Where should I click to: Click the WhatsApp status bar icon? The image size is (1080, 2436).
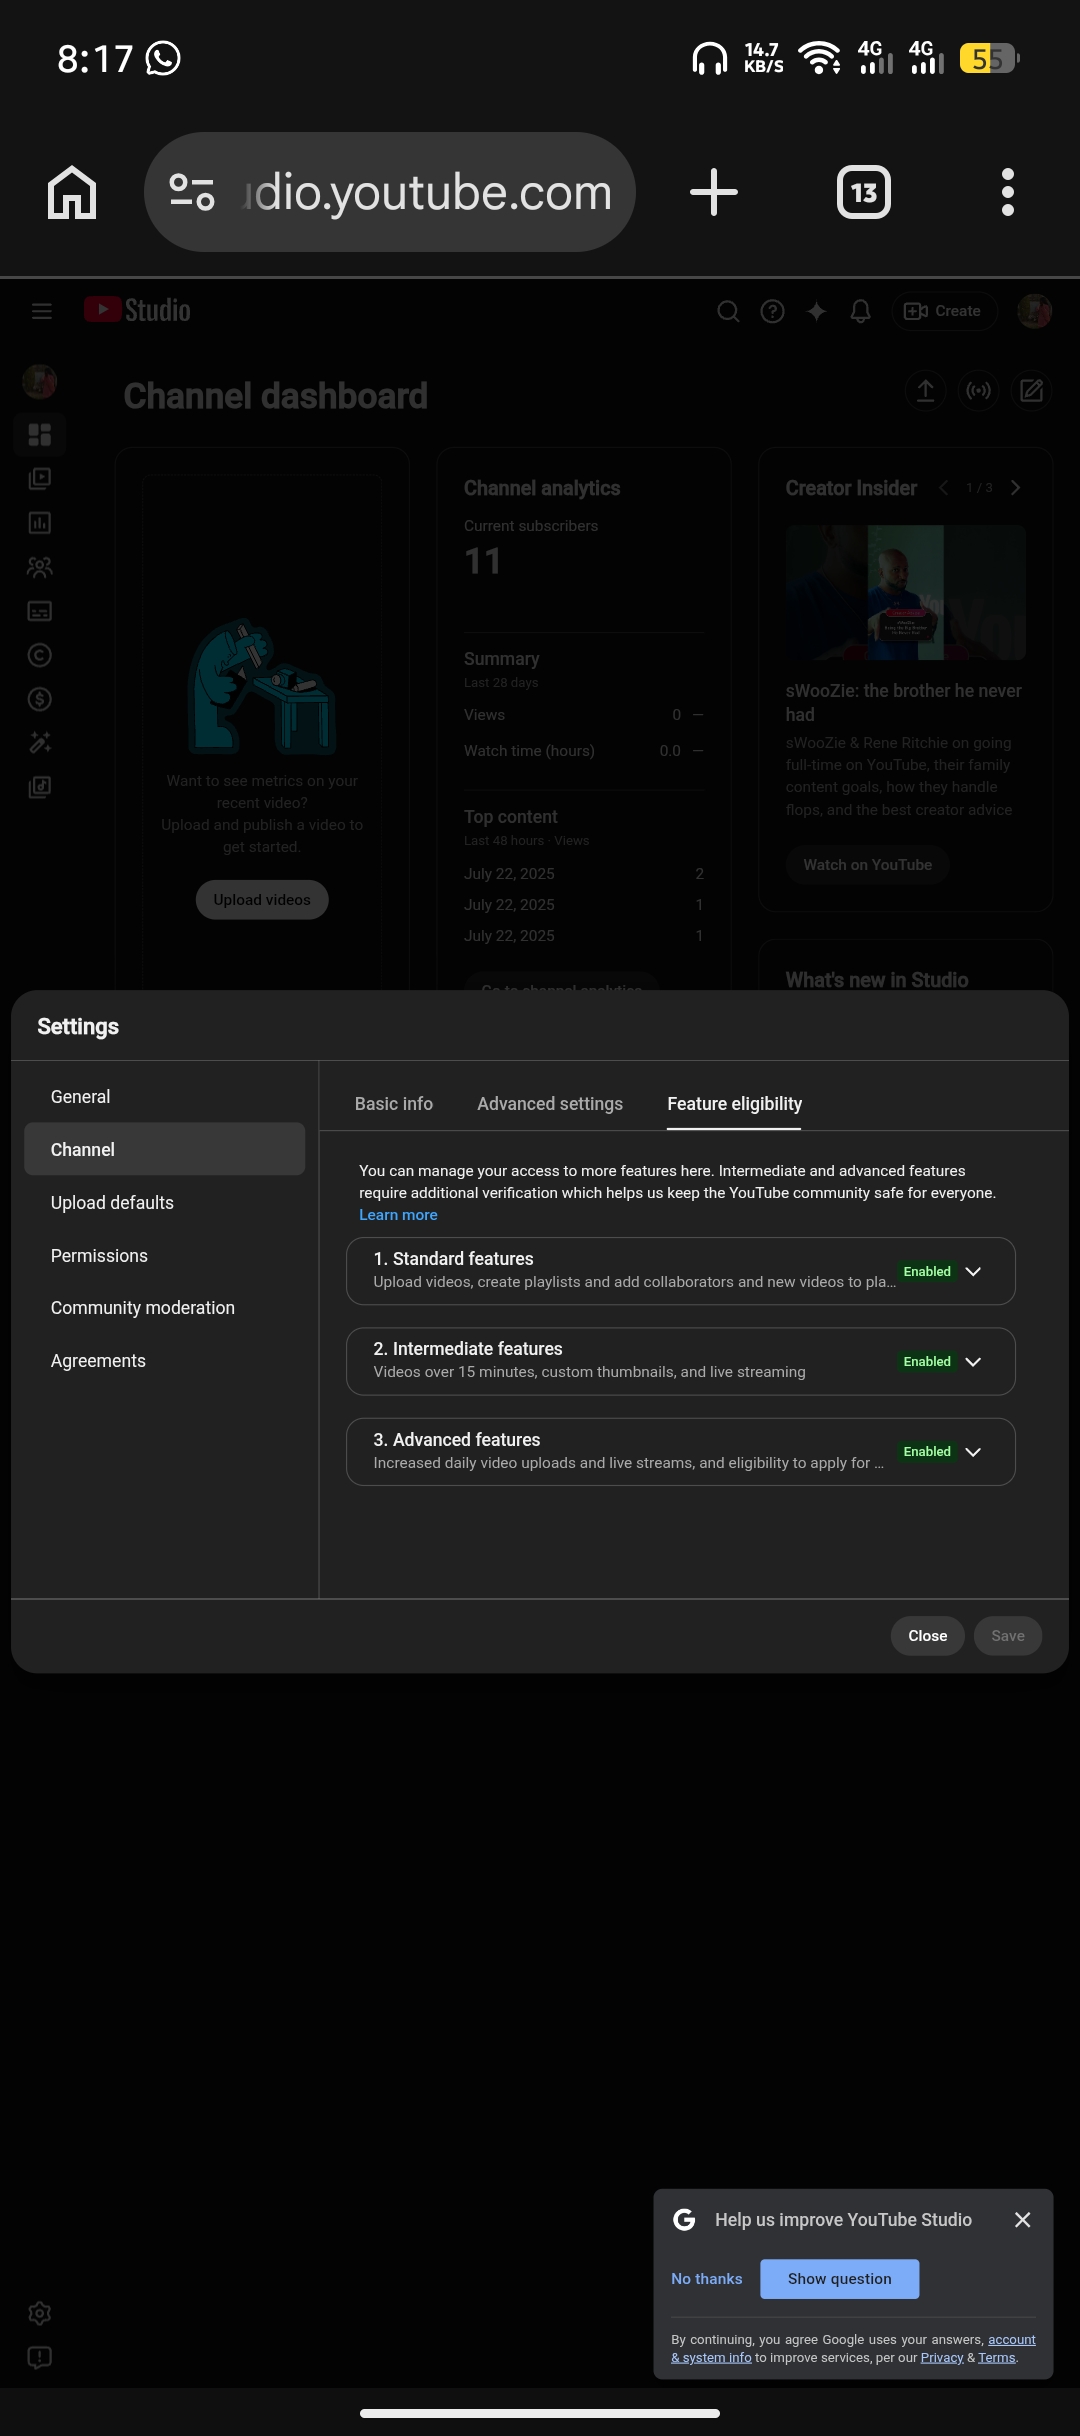click(x=163, y=58)
